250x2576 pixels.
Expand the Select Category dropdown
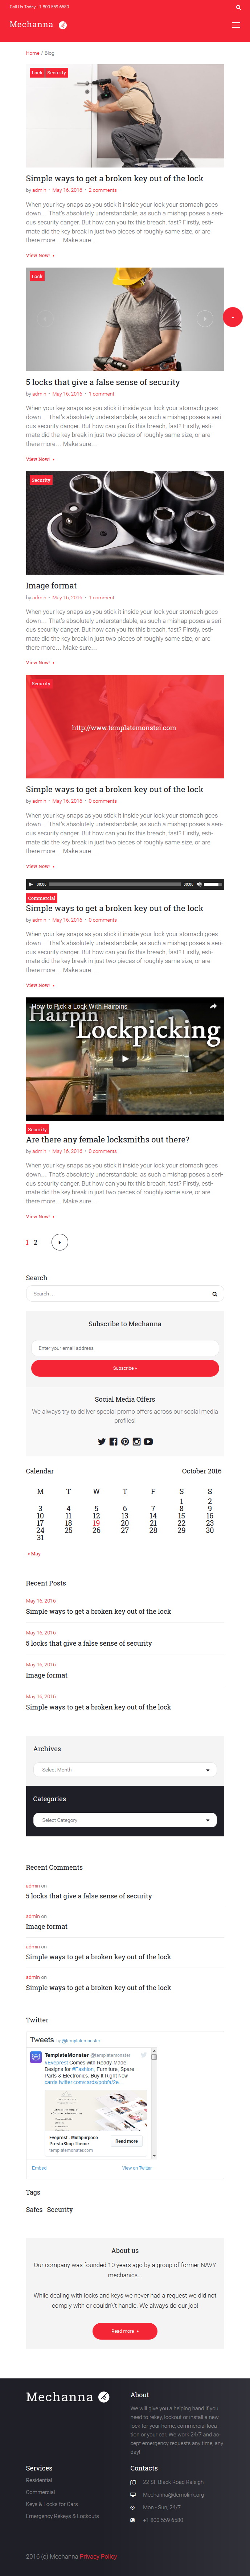(125, 1820)
